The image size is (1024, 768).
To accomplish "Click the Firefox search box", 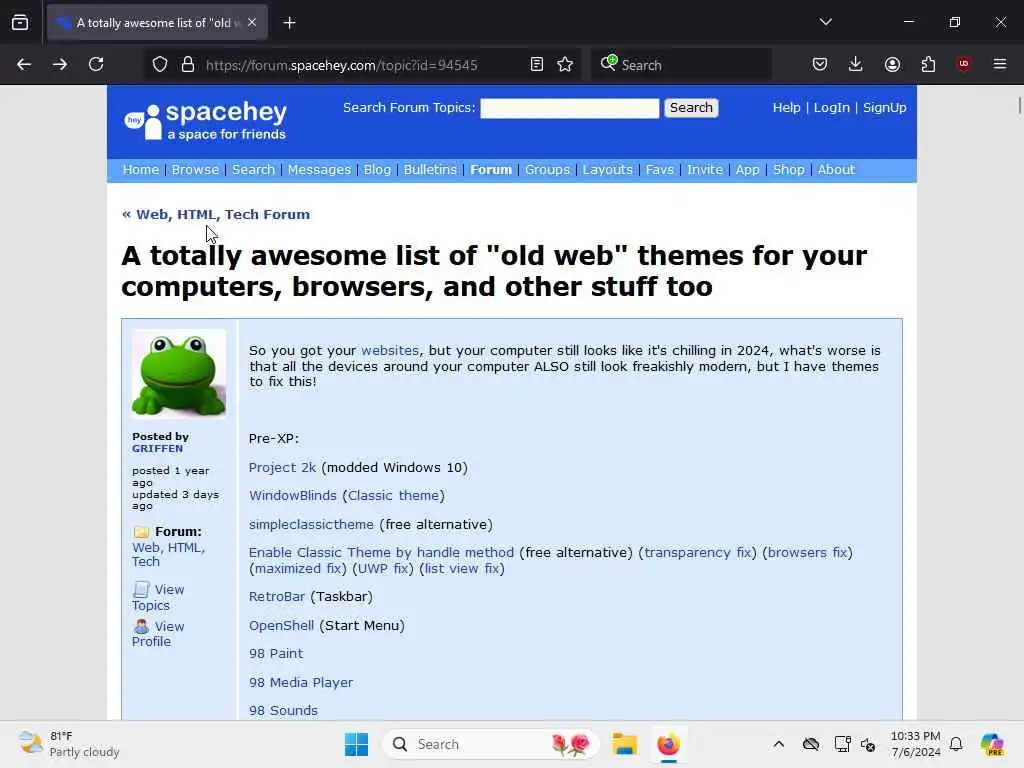I will pos(681,65).
